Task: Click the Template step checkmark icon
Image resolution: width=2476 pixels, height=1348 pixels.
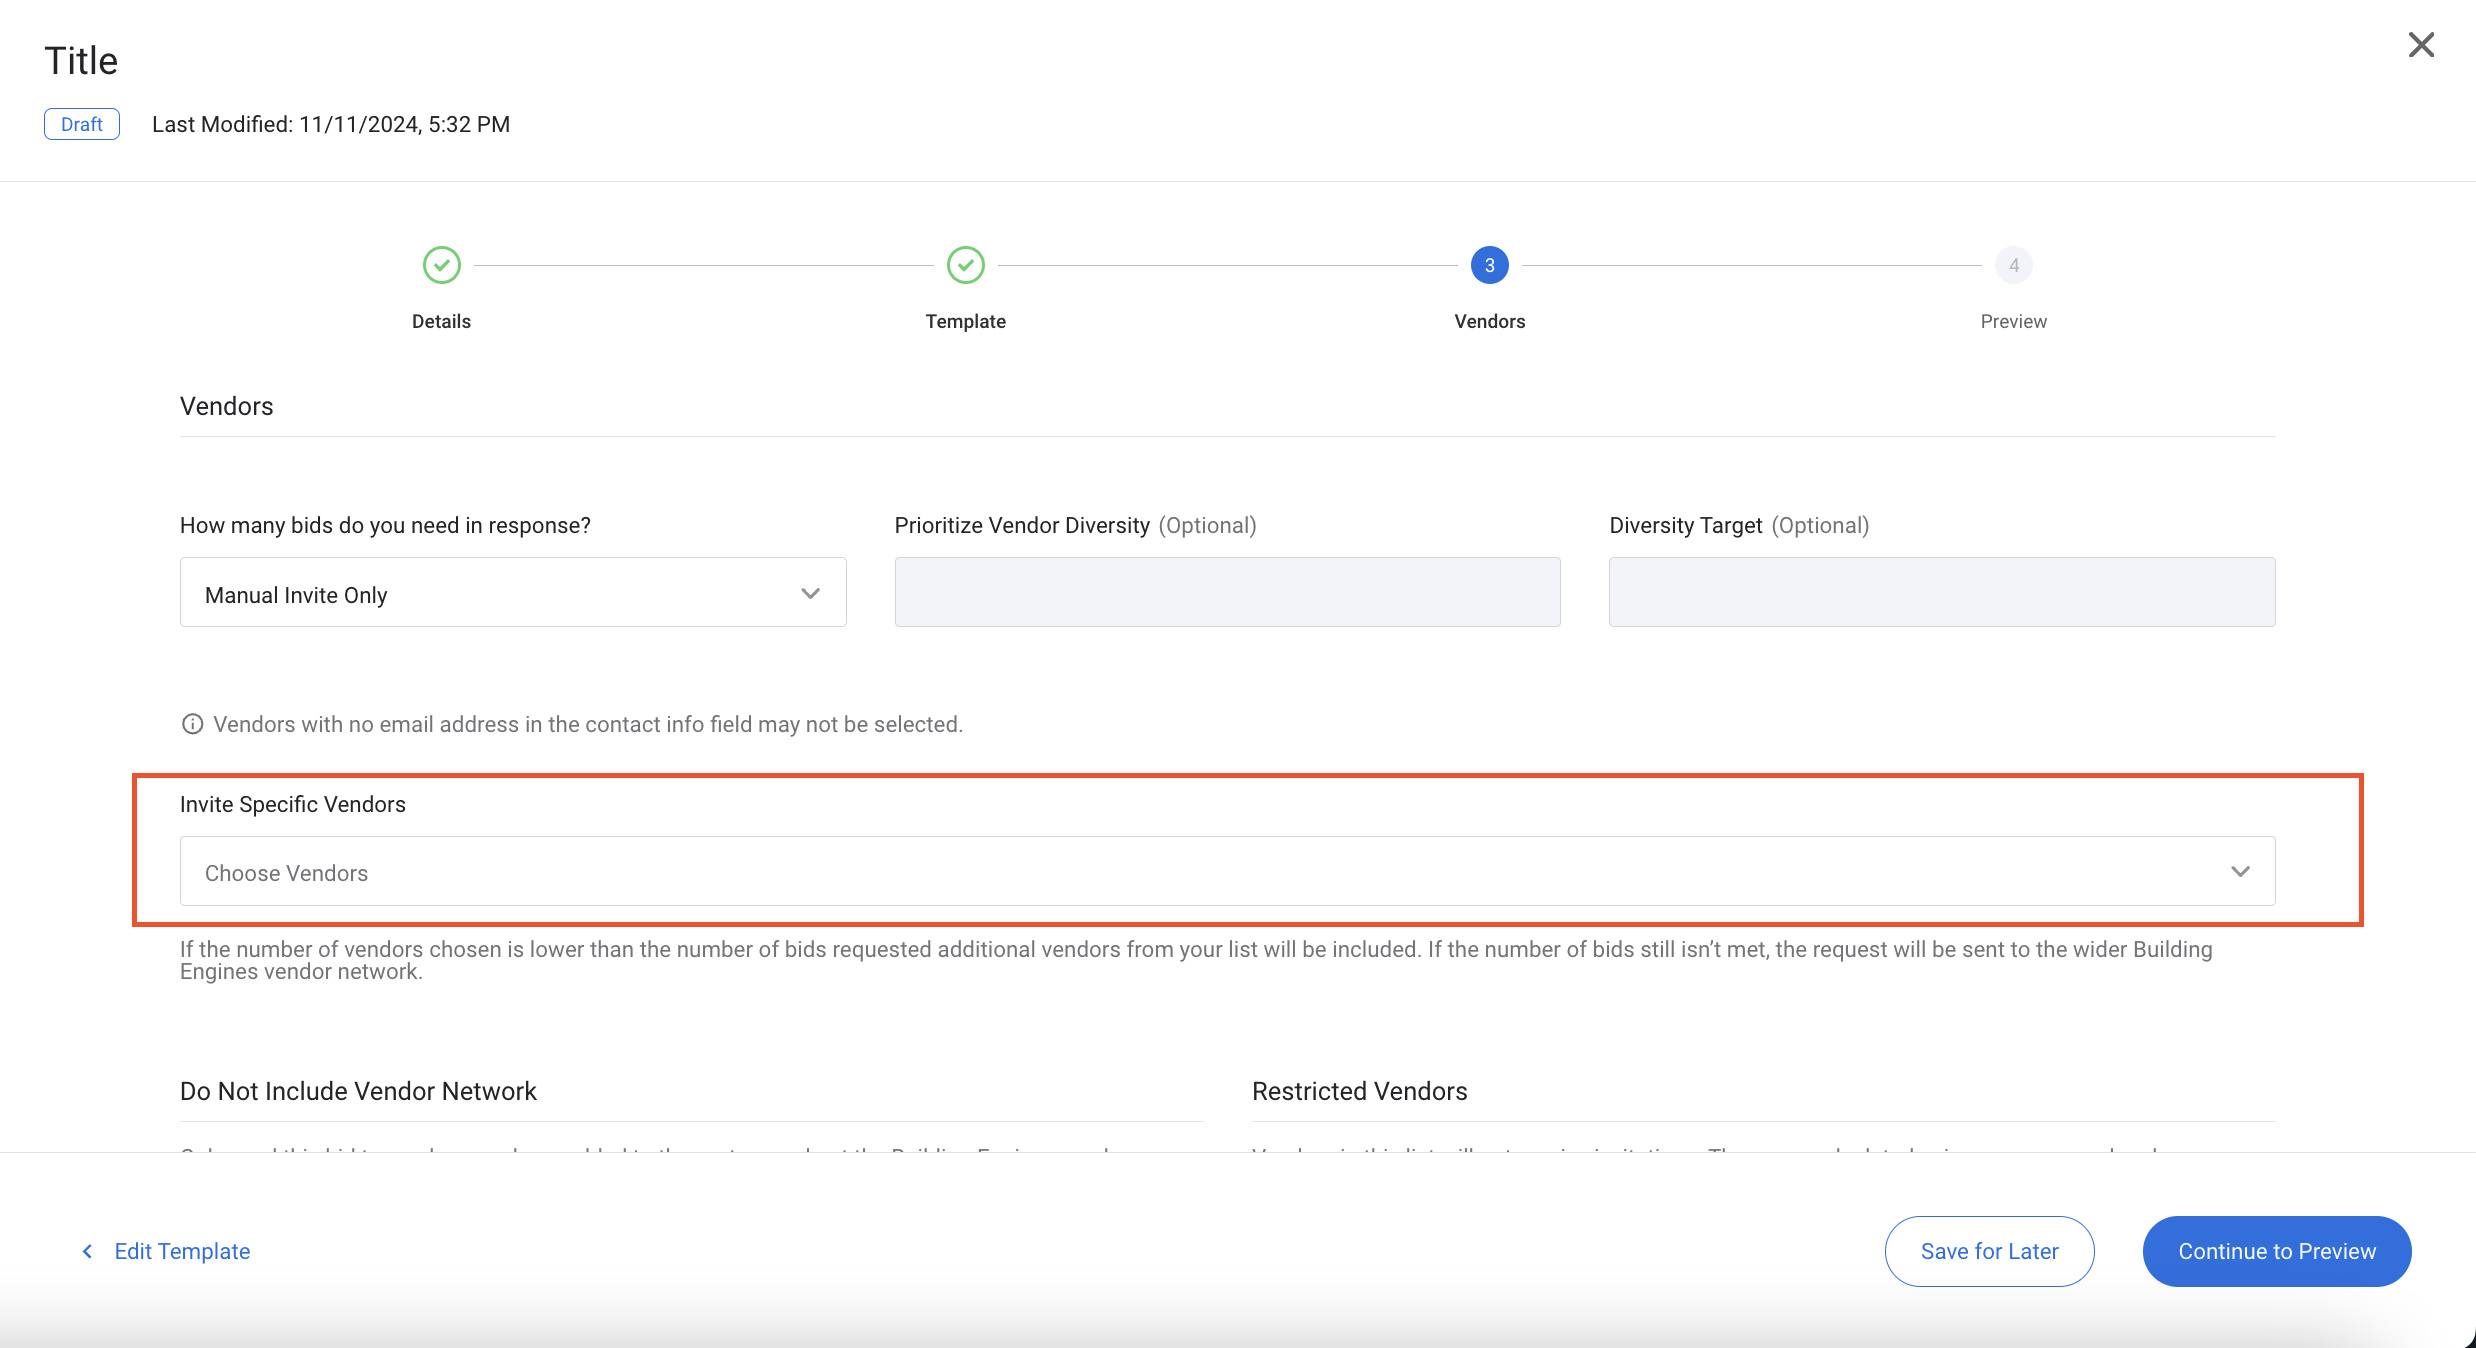Action: coord(965,265)
